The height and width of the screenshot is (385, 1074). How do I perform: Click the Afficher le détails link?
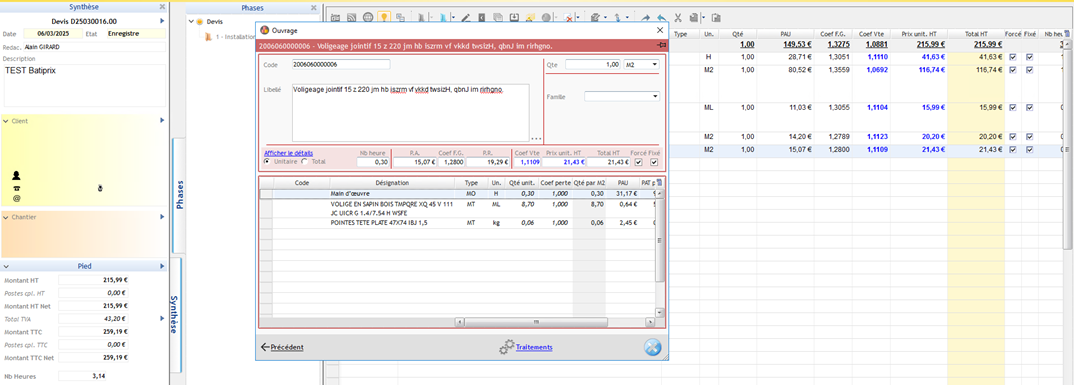tap(288, 153)
